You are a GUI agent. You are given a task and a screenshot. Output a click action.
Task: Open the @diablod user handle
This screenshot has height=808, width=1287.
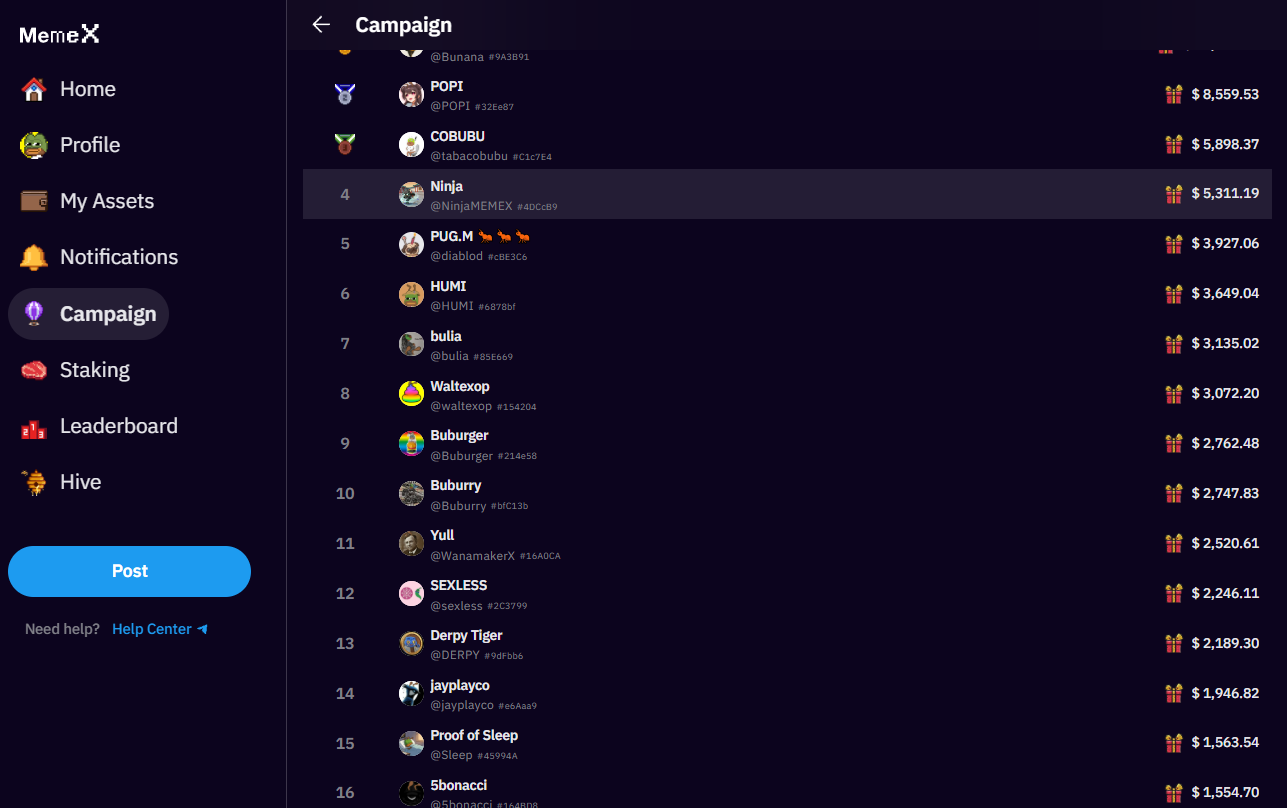click(457, 256)
